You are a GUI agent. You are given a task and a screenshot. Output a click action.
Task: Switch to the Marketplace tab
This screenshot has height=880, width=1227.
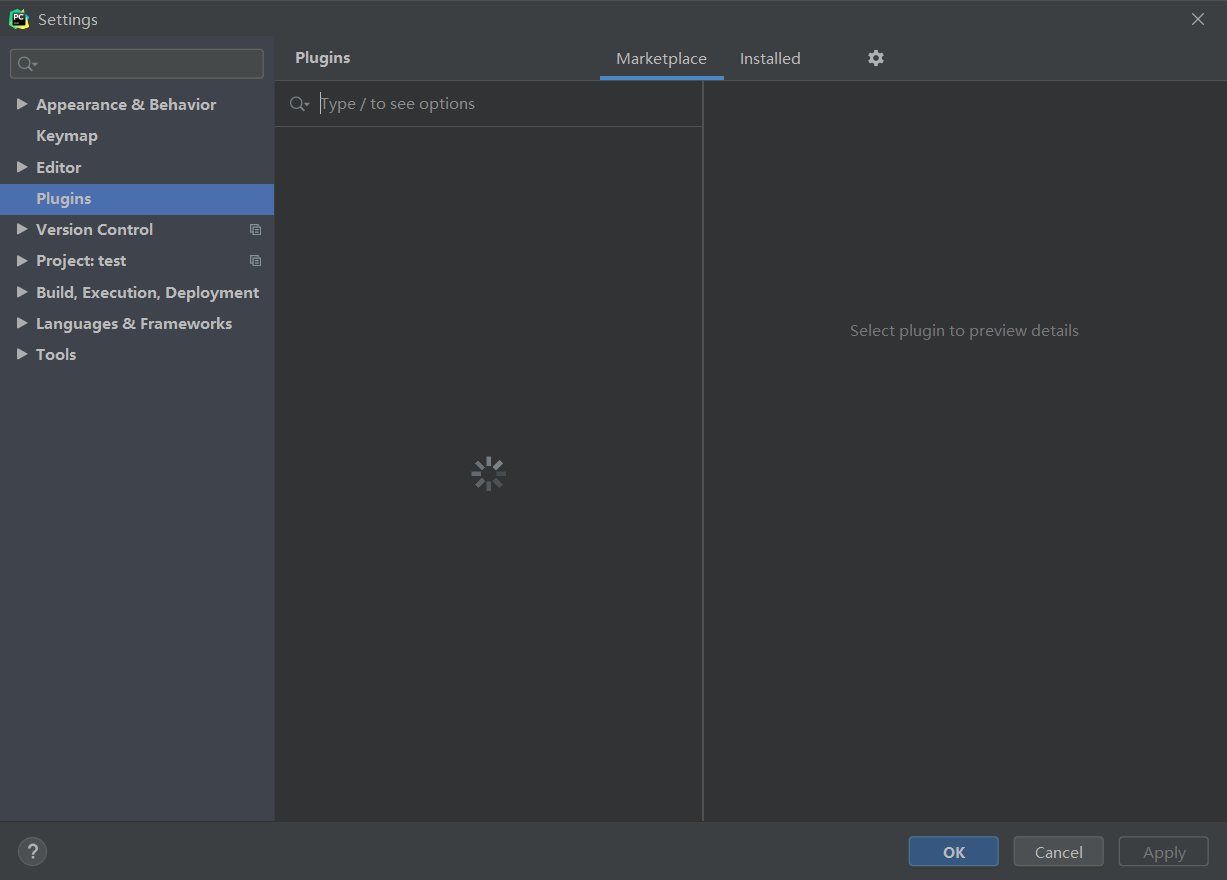[661, 59]
